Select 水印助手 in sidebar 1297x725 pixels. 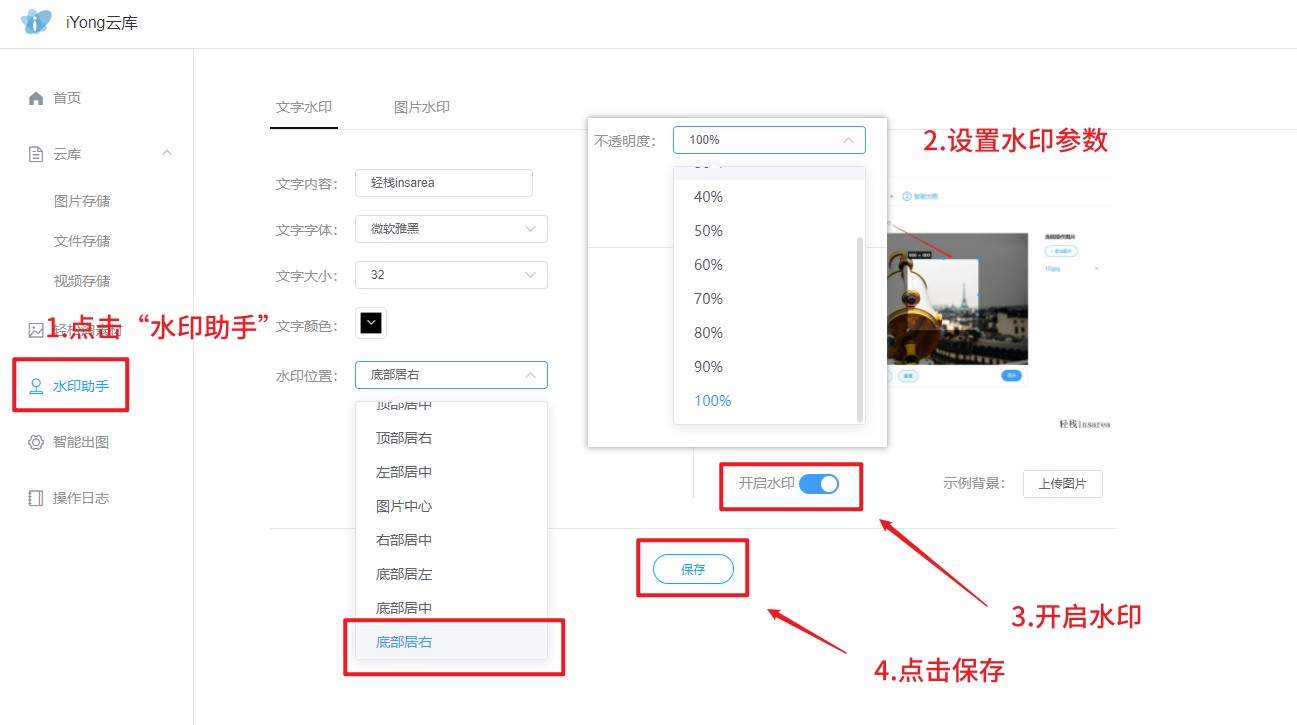pos(81,386)
